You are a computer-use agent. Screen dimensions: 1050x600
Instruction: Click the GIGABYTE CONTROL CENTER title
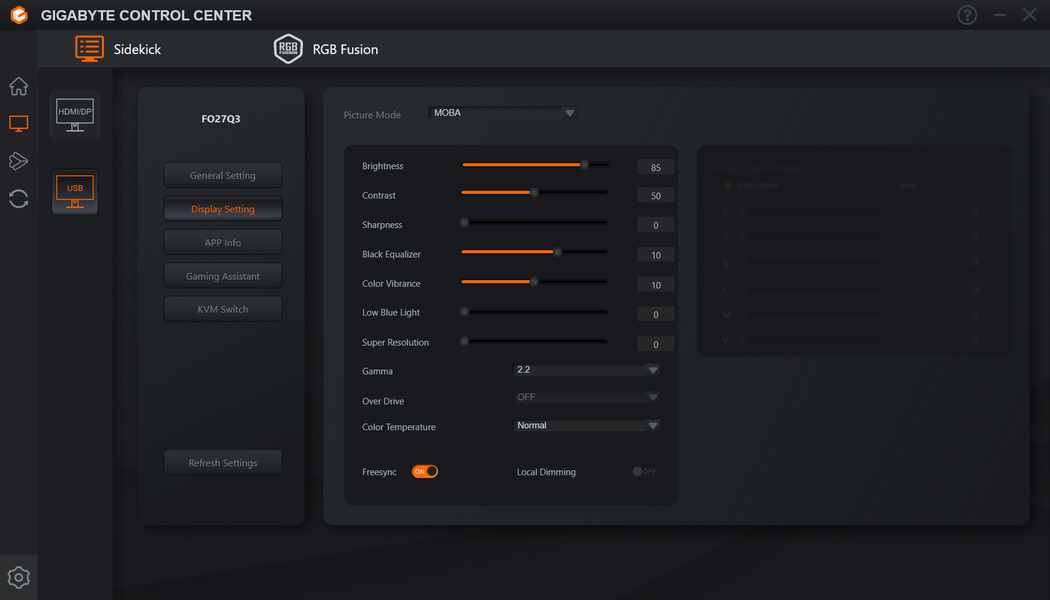[x=147, y=15]
